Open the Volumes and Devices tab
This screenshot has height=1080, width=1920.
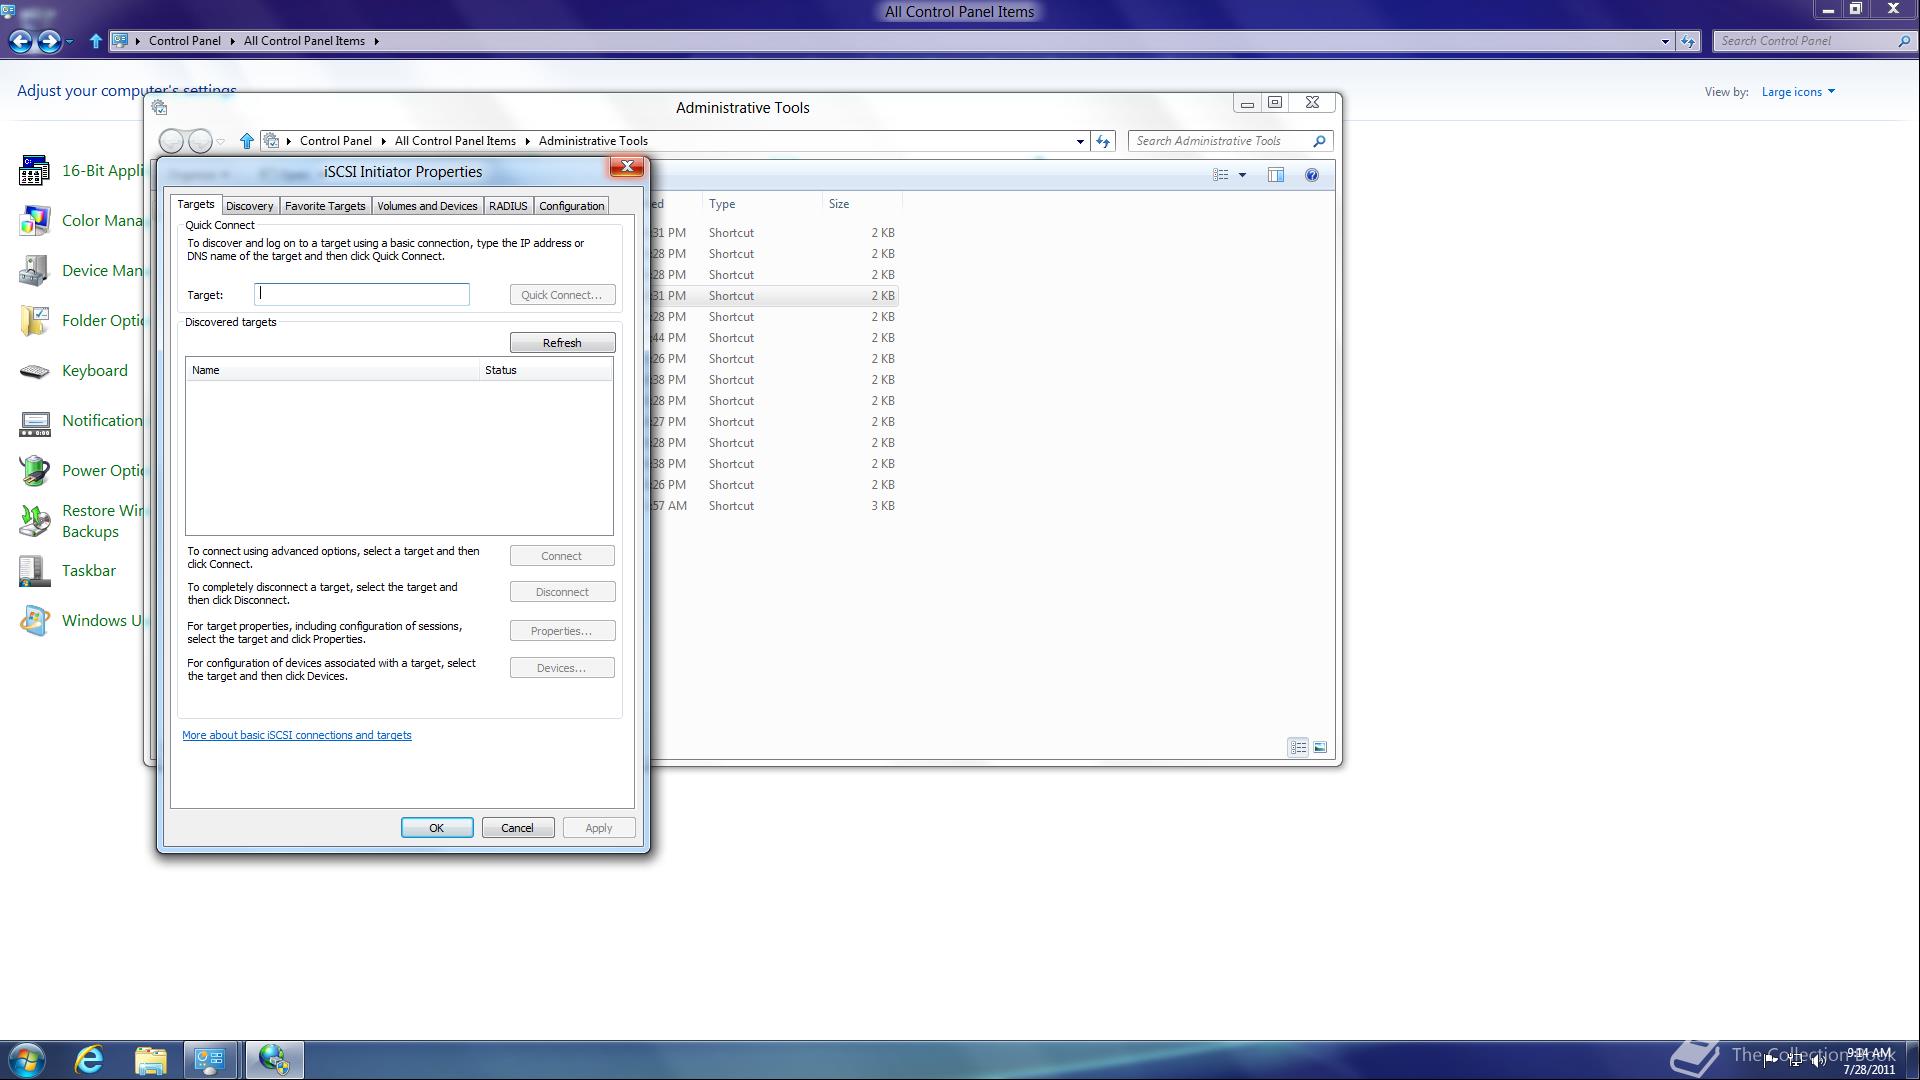point(427,206)
